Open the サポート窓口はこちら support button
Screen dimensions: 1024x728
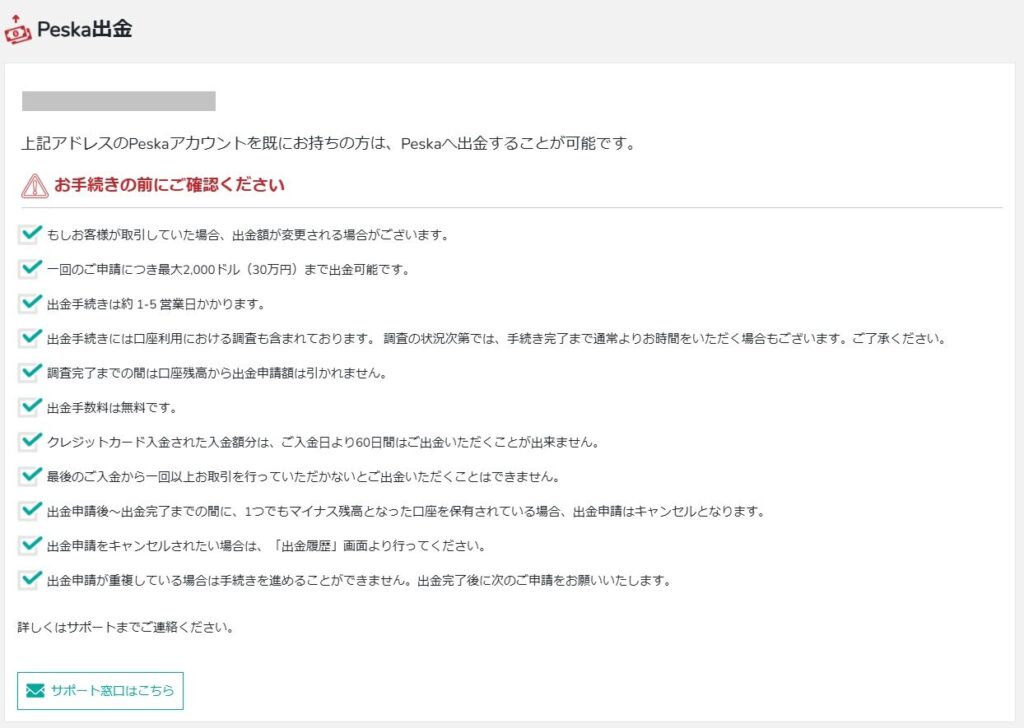pos(100,691)
